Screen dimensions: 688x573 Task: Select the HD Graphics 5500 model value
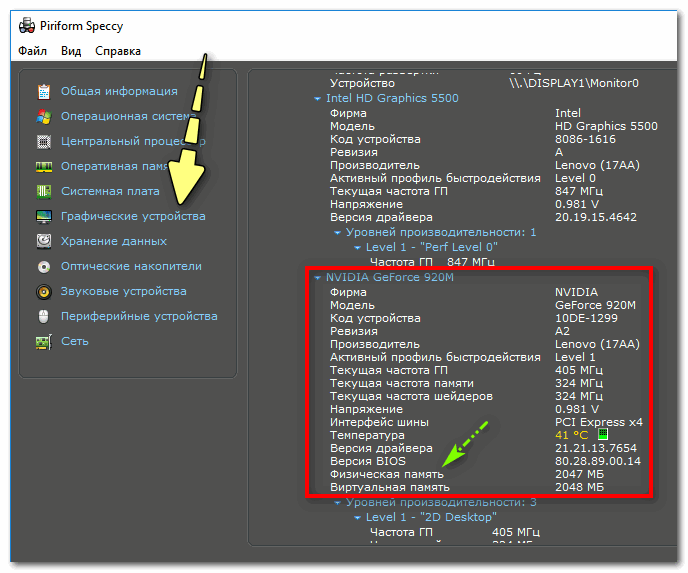pyautogui.click(x=606, y=126)
